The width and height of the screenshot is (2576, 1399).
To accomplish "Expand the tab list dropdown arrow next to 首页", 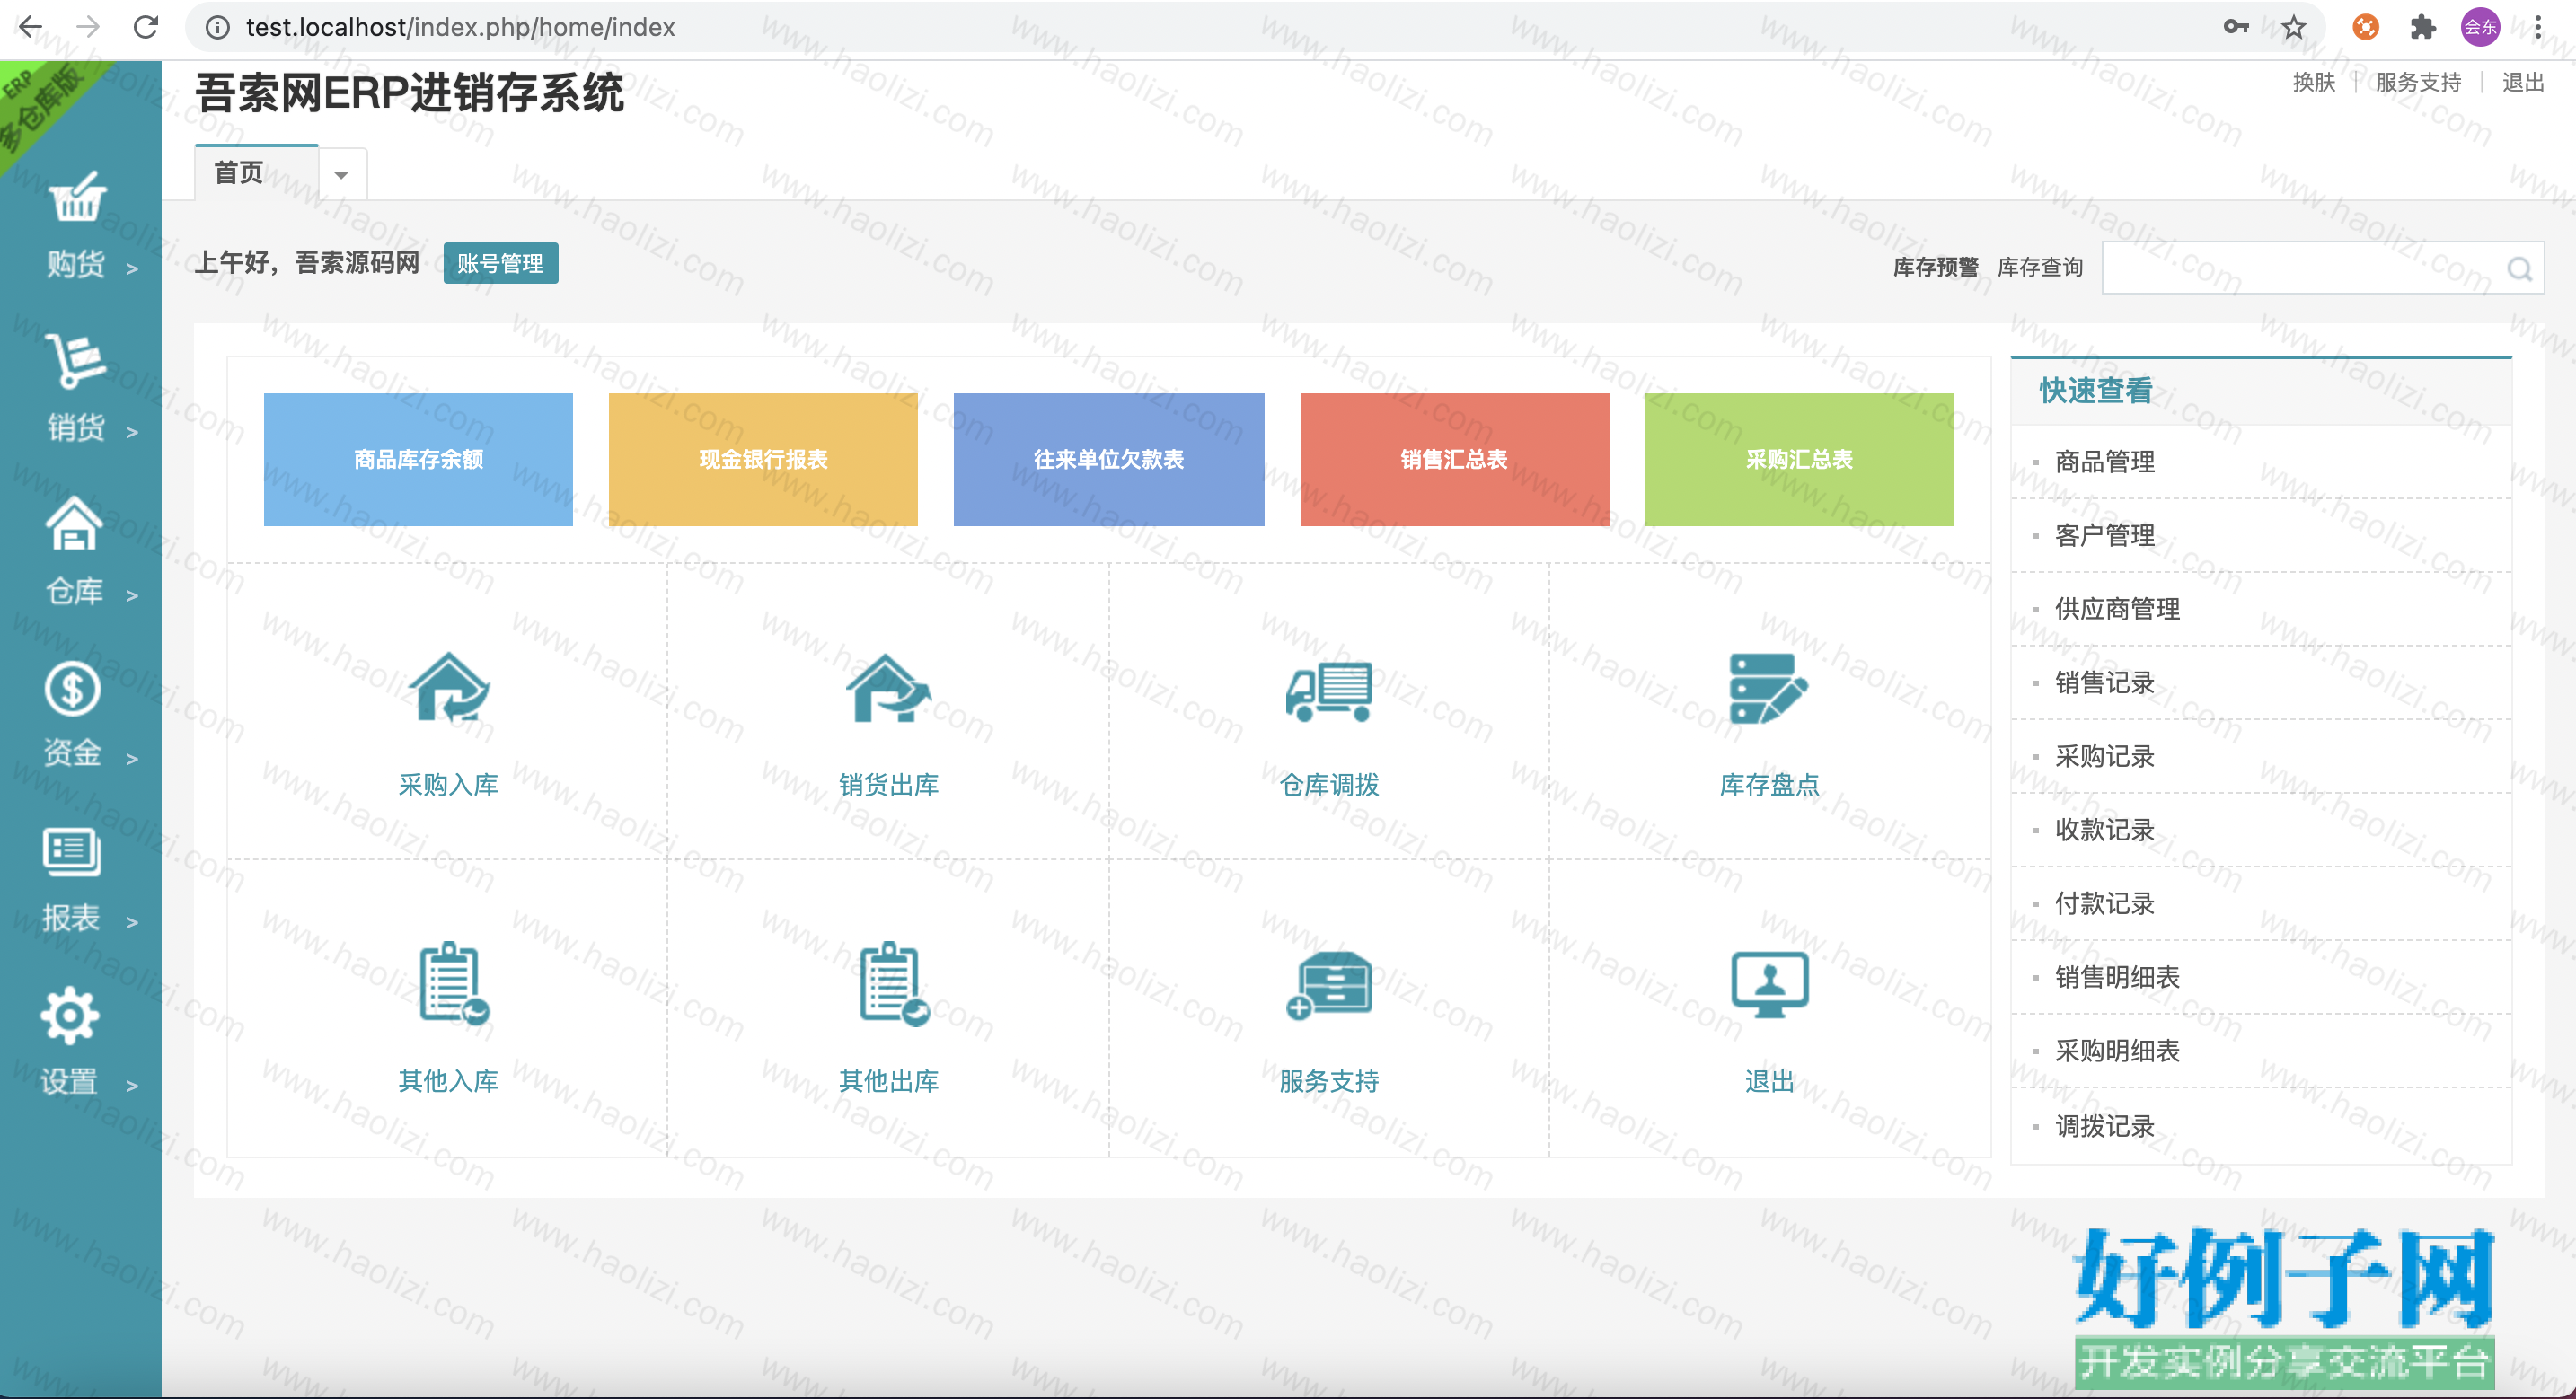I will click(x=341, y=175).
